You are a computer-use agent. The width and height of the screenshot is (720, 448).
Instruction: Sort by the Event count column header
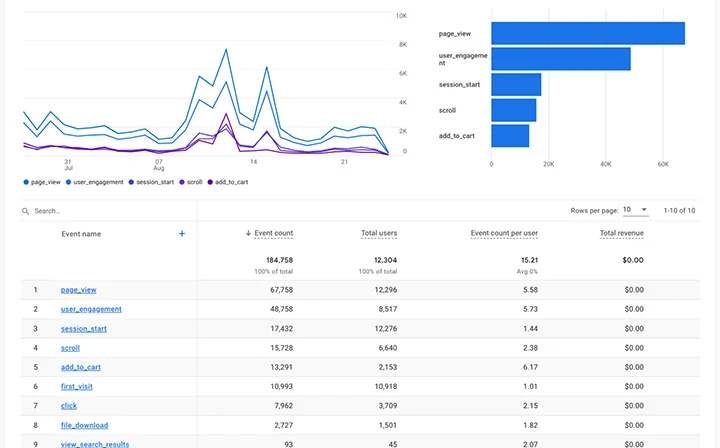274,233
